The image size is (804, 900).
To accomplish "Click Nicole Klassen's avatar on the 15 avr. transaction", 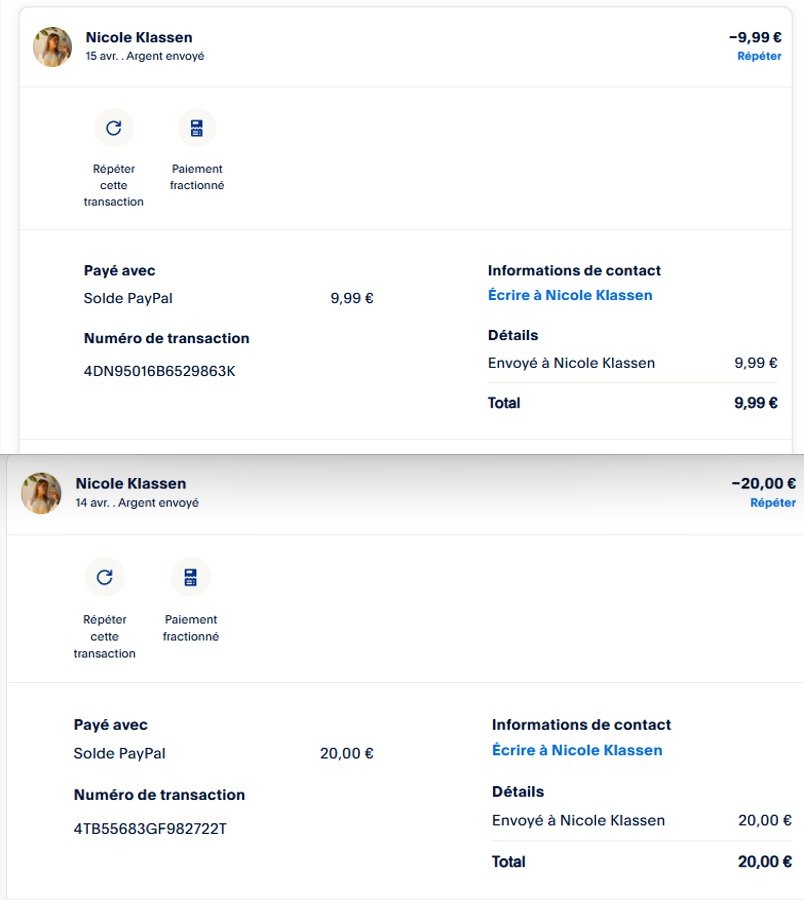I will pos(53,47).
